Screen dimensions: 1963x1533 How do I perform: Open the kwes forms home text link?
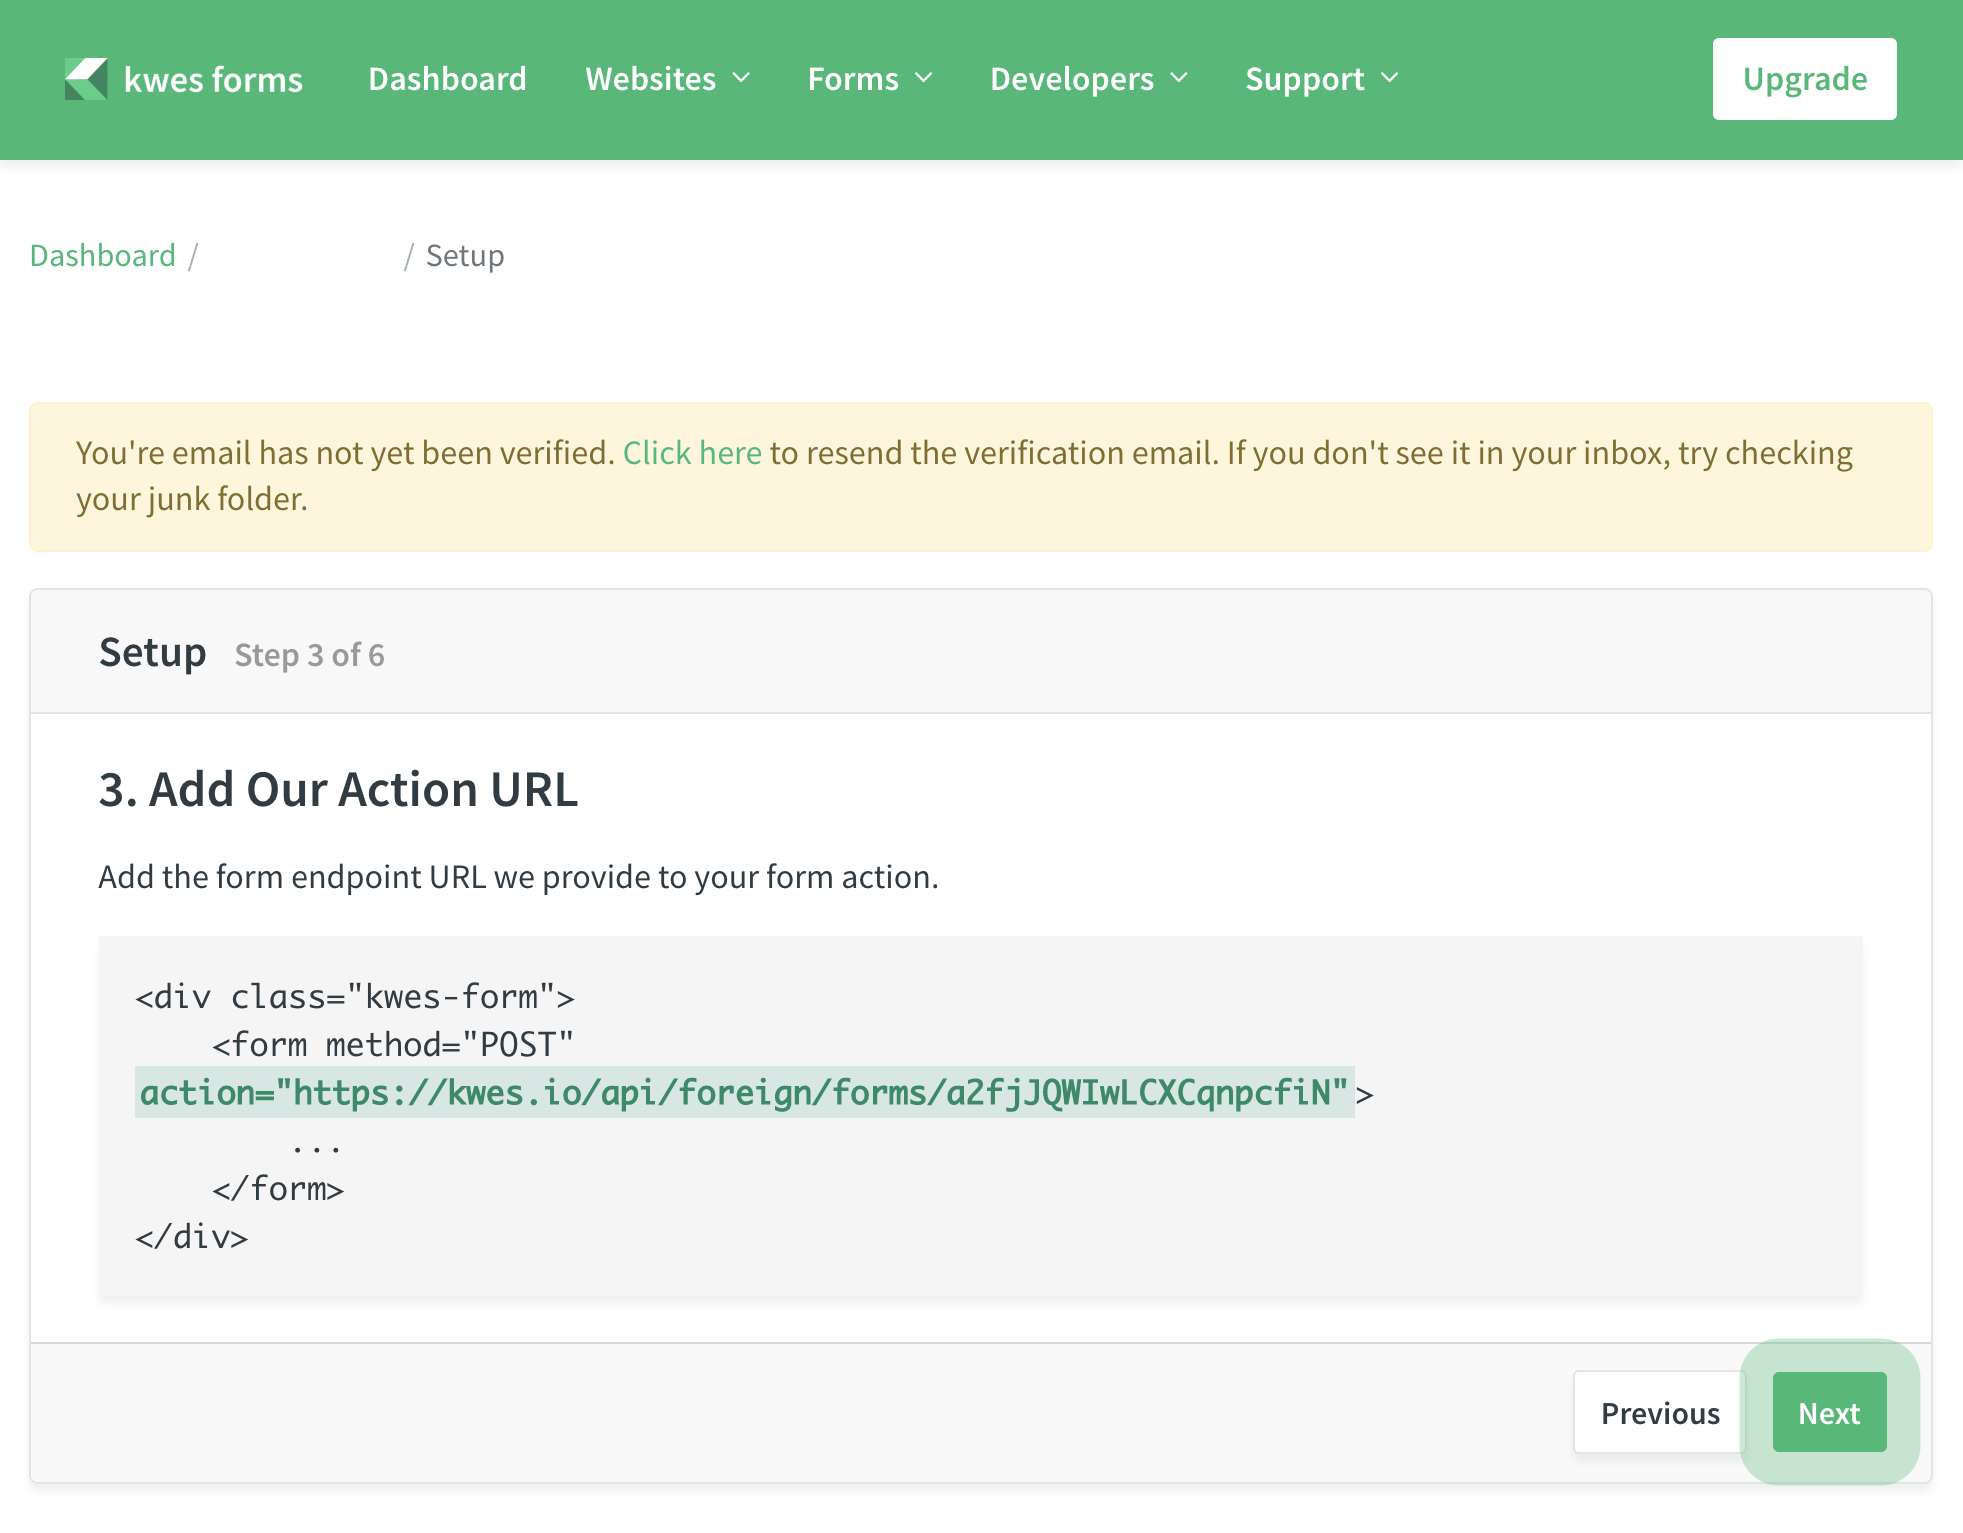[213, 79]
